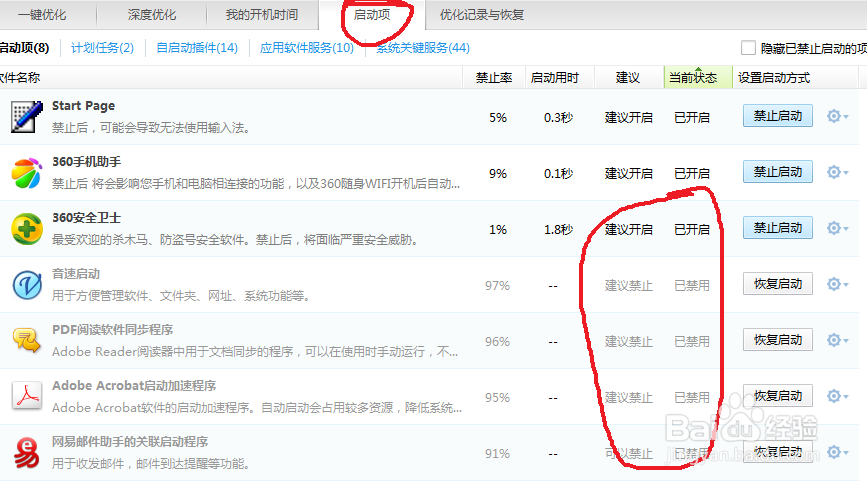Viewport: 867px width, 485px height.
Task: Sort by 建议 column header
Action: point(628,78)
